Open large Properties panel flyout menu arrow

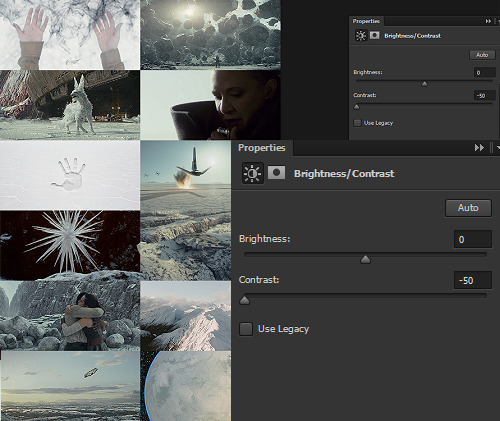[x=498, y=148]
